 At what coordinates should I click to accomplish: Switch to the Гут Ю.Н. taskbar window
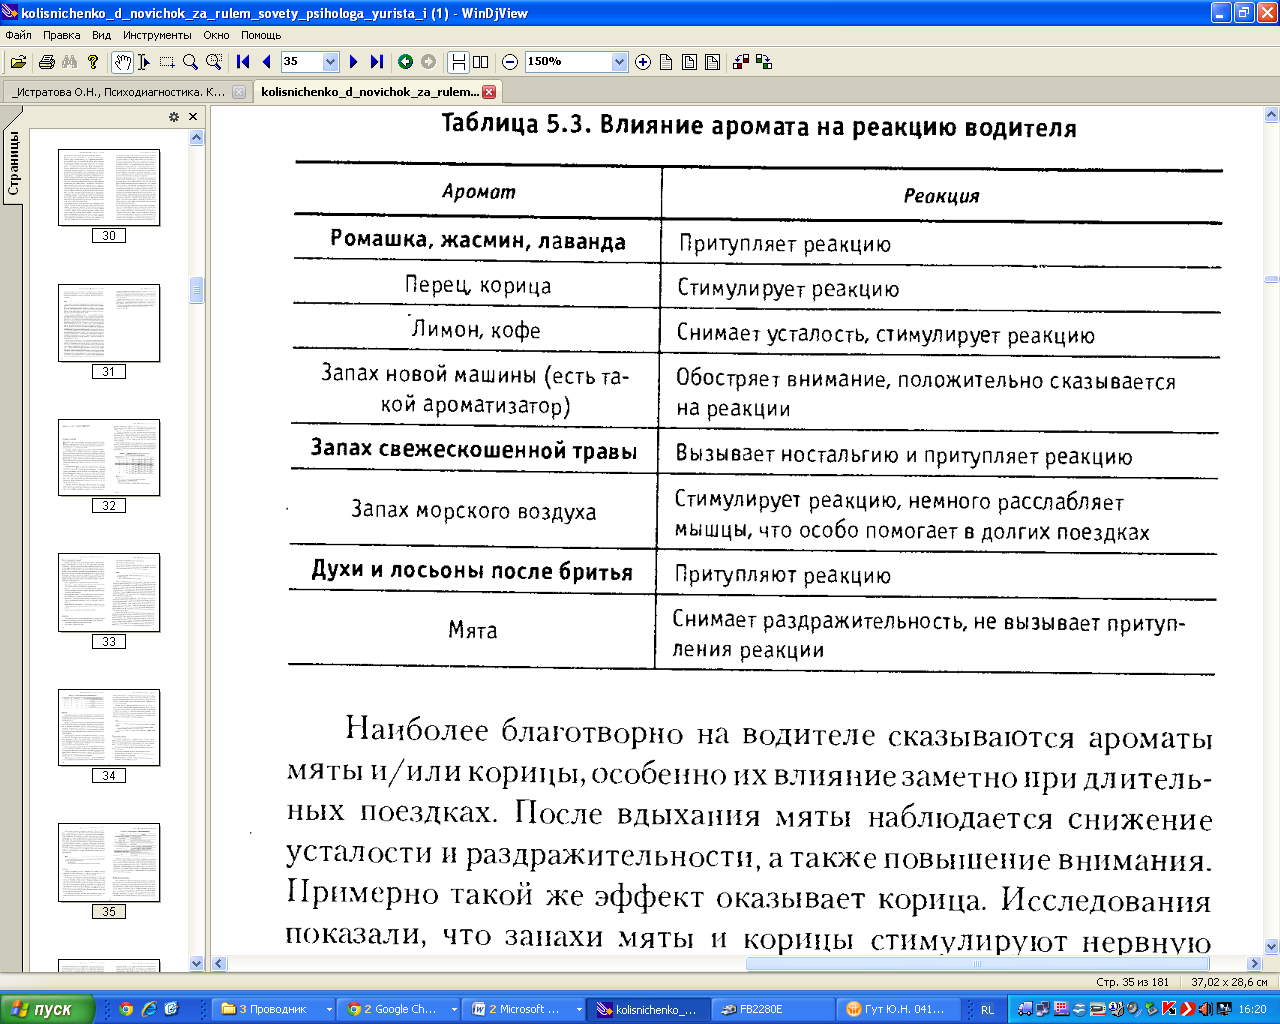coord(900,1009)
